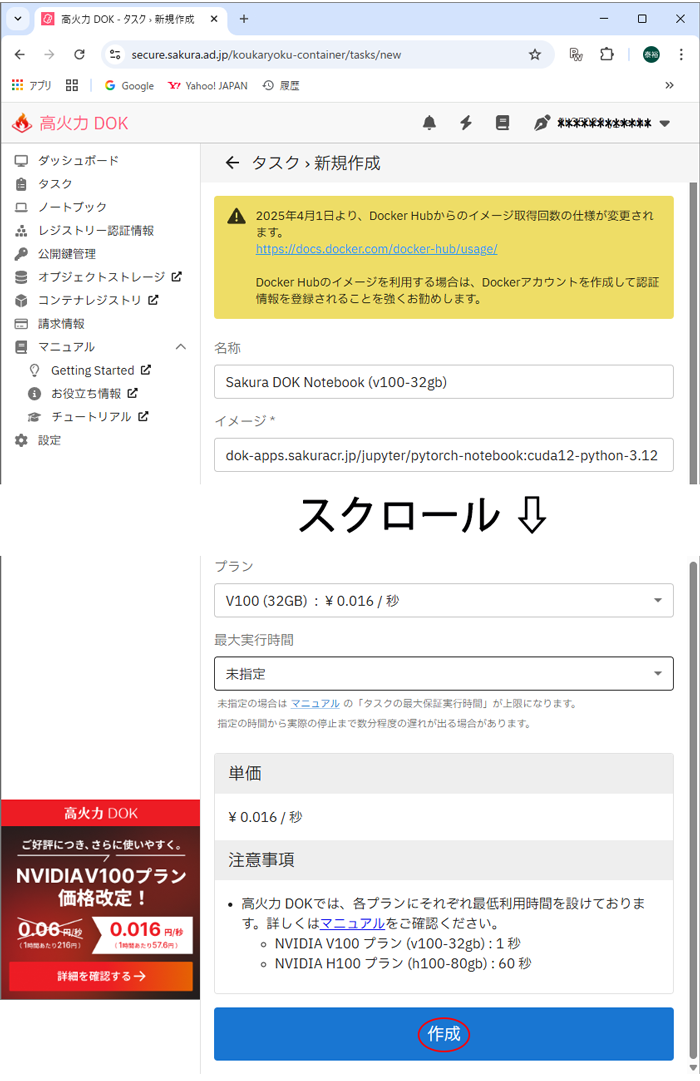Click the rocket account icon
700x1081 pixels.
[541, 123]
